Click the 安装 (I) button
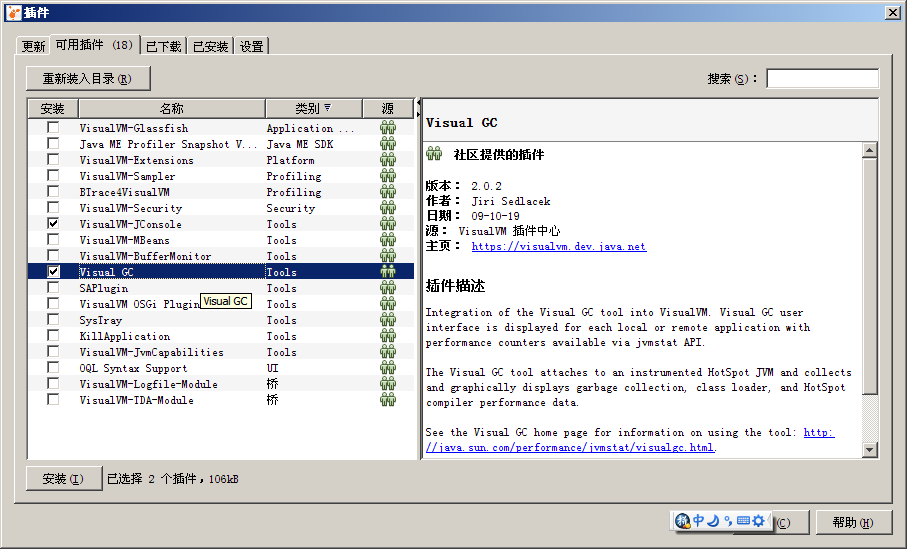907x549 pixels. (x=64, y=478)
